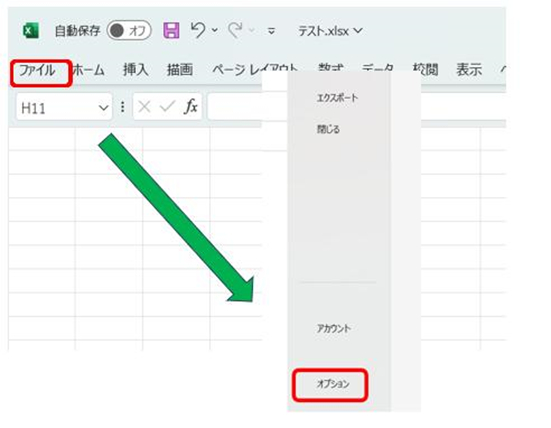This screenshot has width=551, height=428.
Task: Toggle the 自動保存 AutoSave switch
Action: (129, 31)
